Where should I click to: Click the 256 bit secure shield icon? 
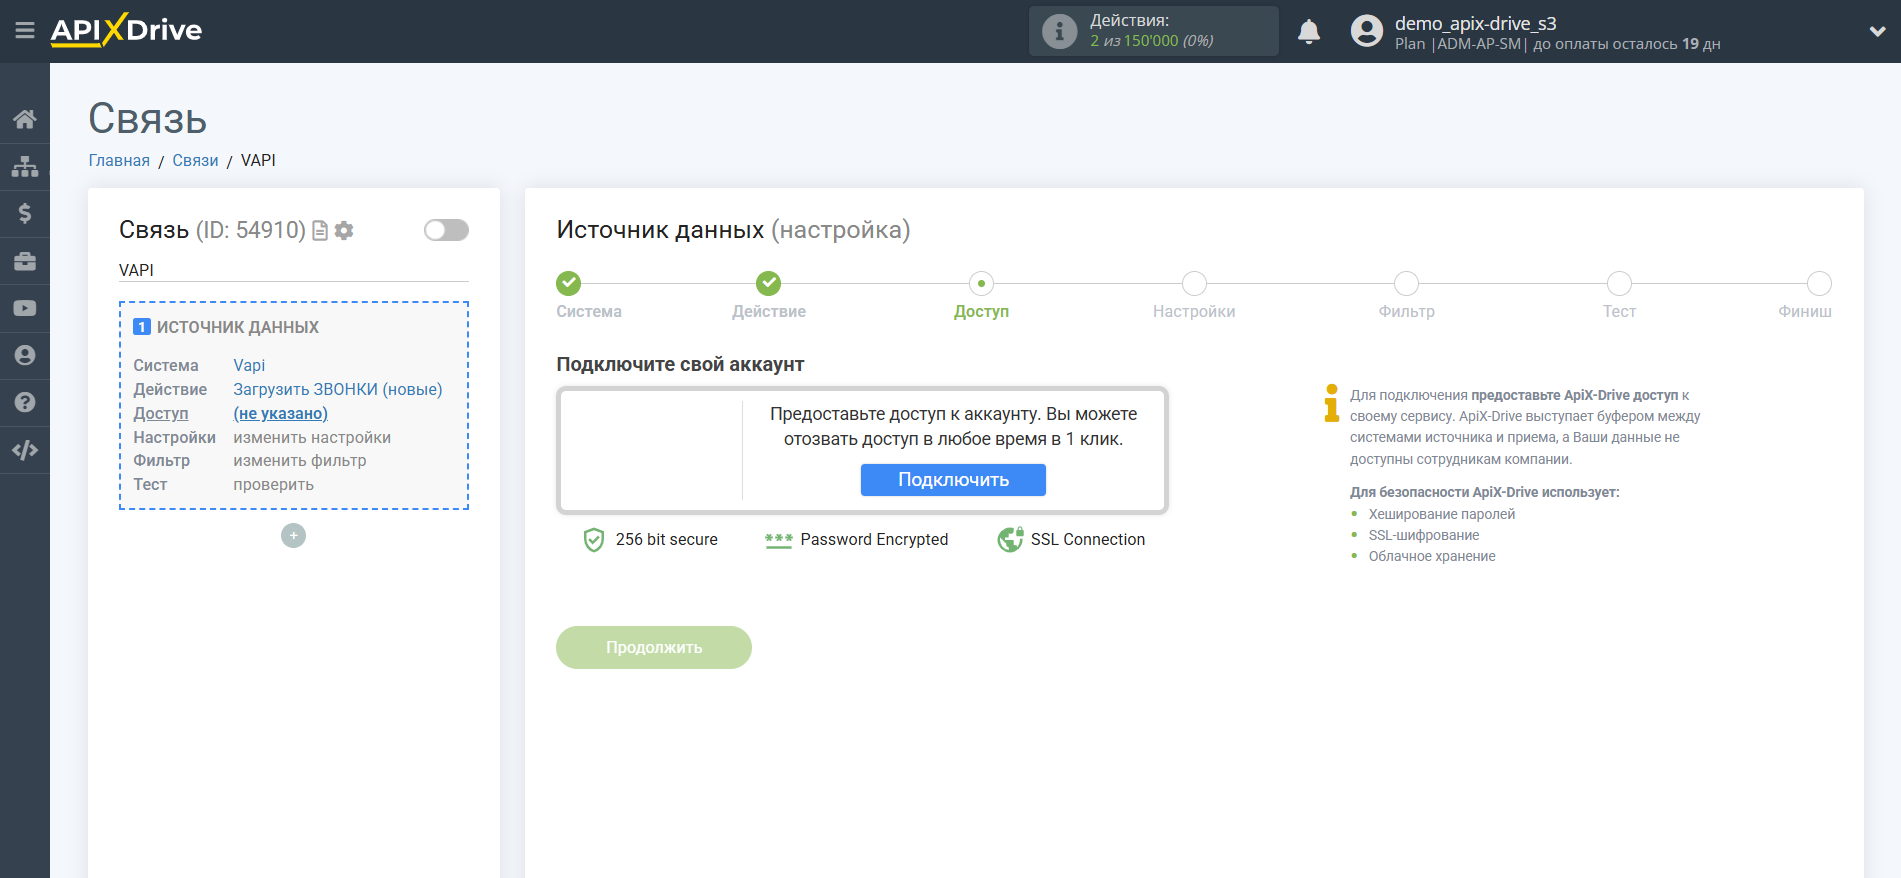point(594,540)
